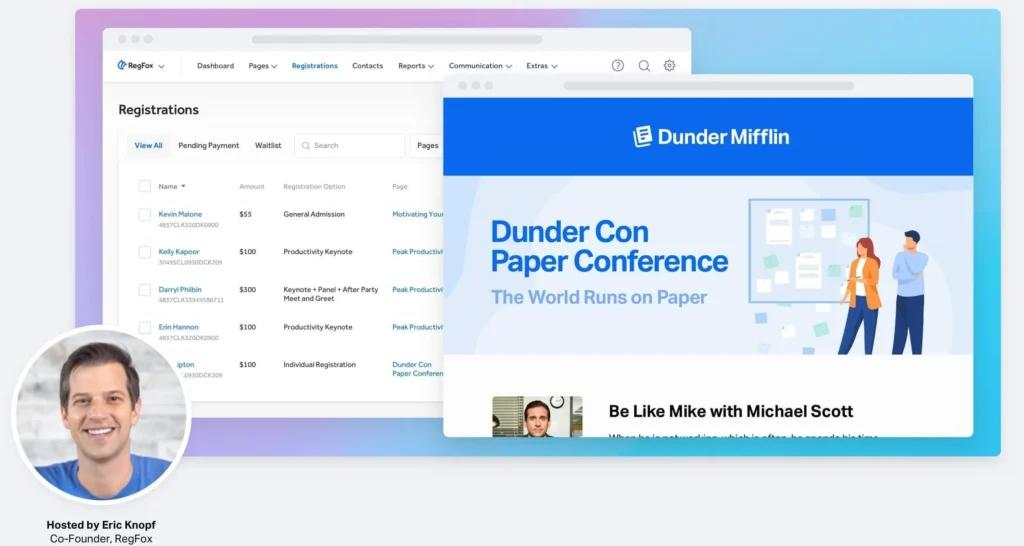Click inside the Search input field
This screenshot has height=546, width=1024.
(x=350, y=146)
